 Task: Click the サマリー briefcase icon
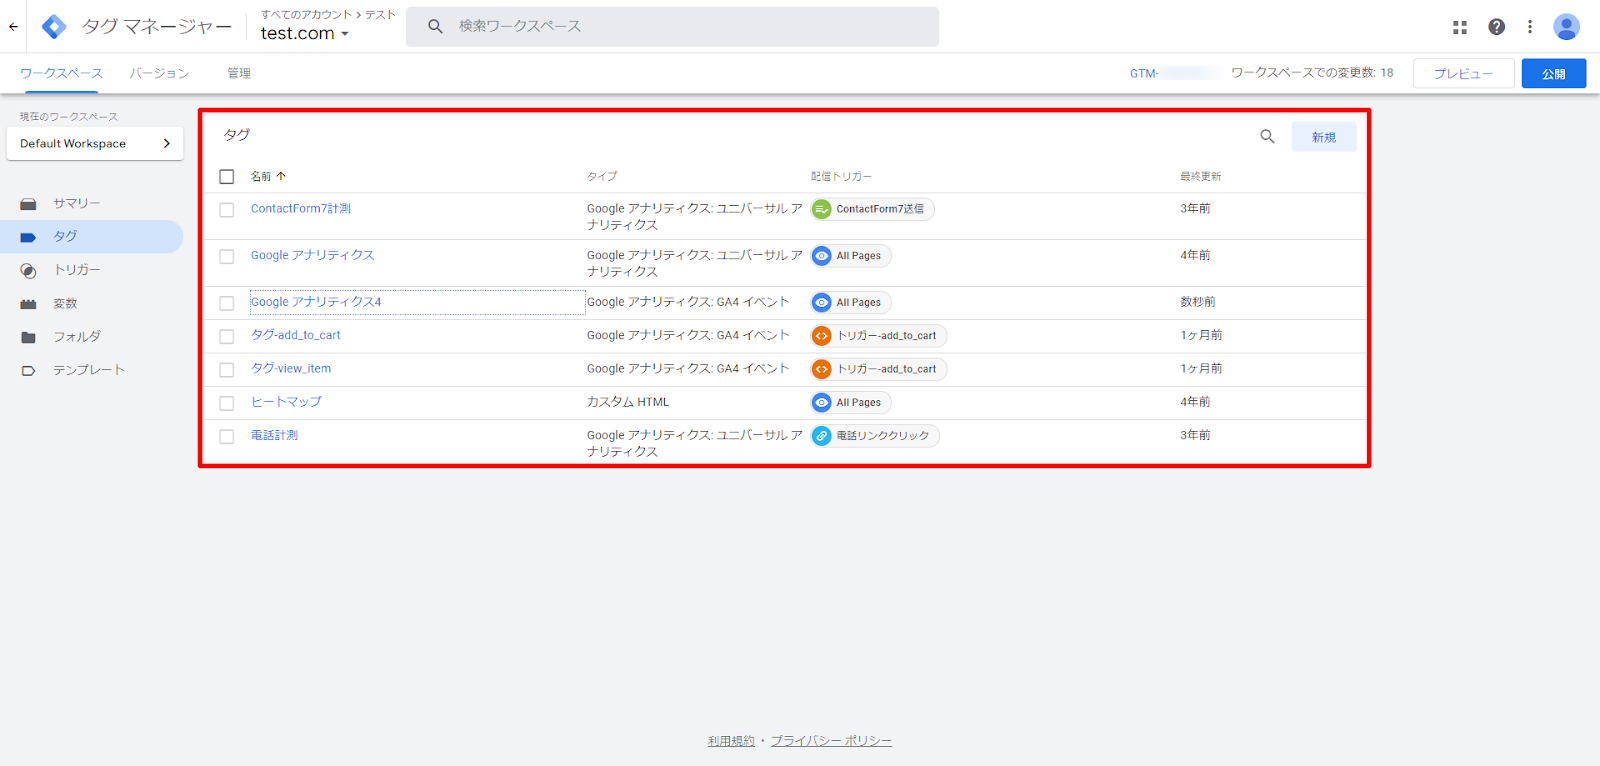click(x=28, y=204)
